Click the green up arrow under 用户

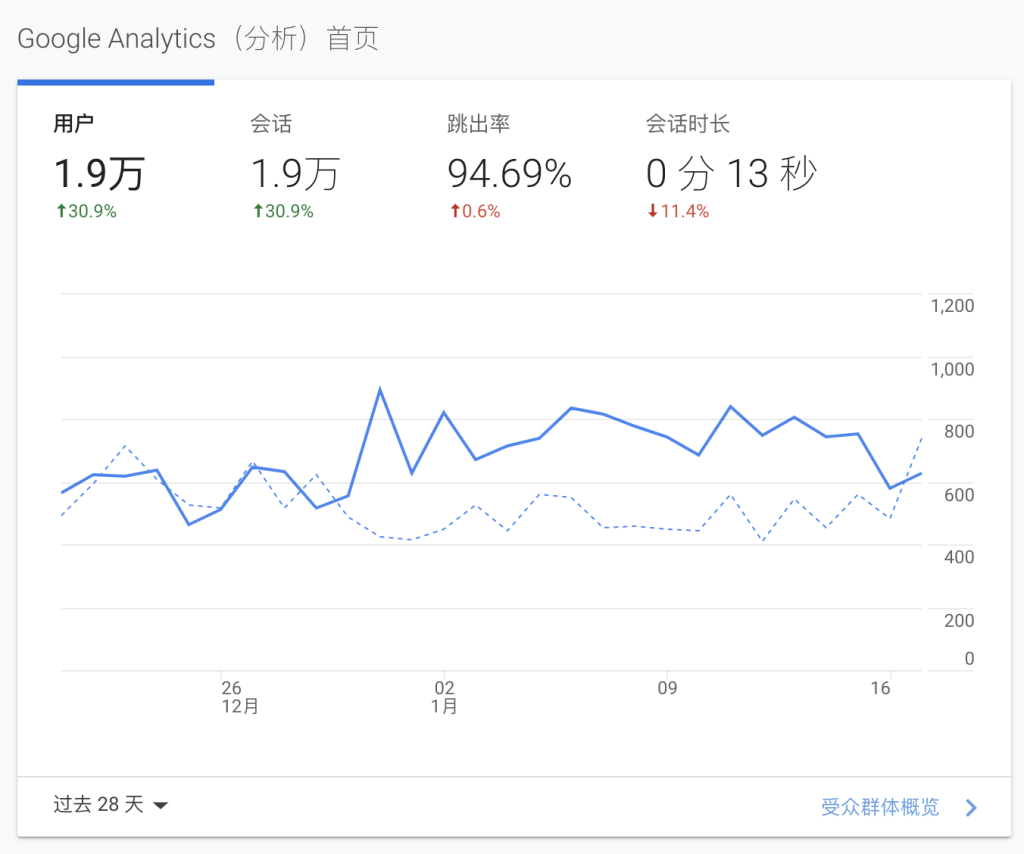60,211
